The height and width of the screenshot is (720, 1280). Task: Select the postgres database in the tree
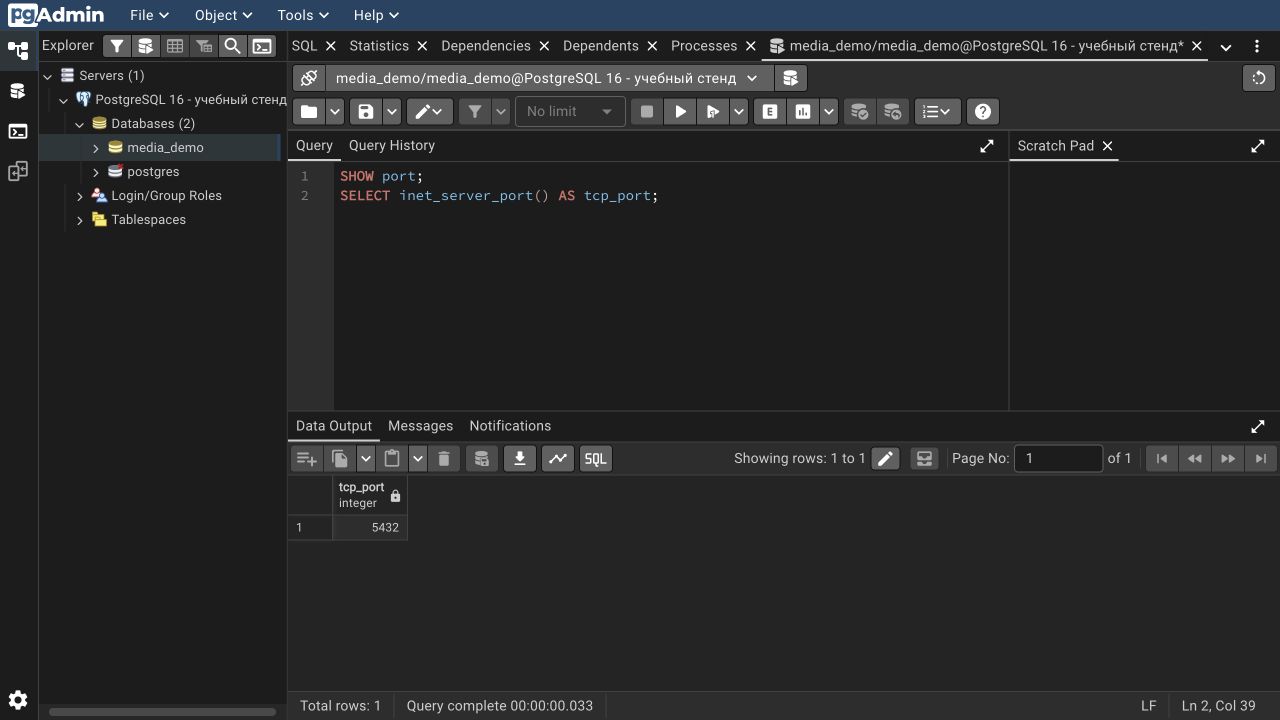[x=153, y=172]
